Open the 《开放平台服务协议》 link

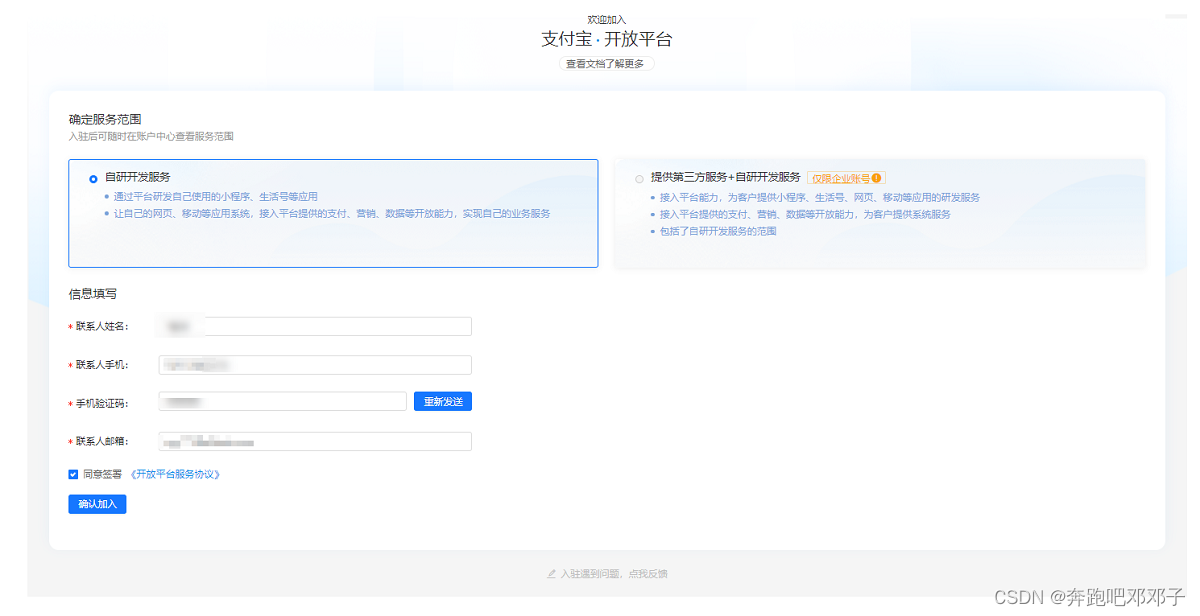(x=175, y=474)
